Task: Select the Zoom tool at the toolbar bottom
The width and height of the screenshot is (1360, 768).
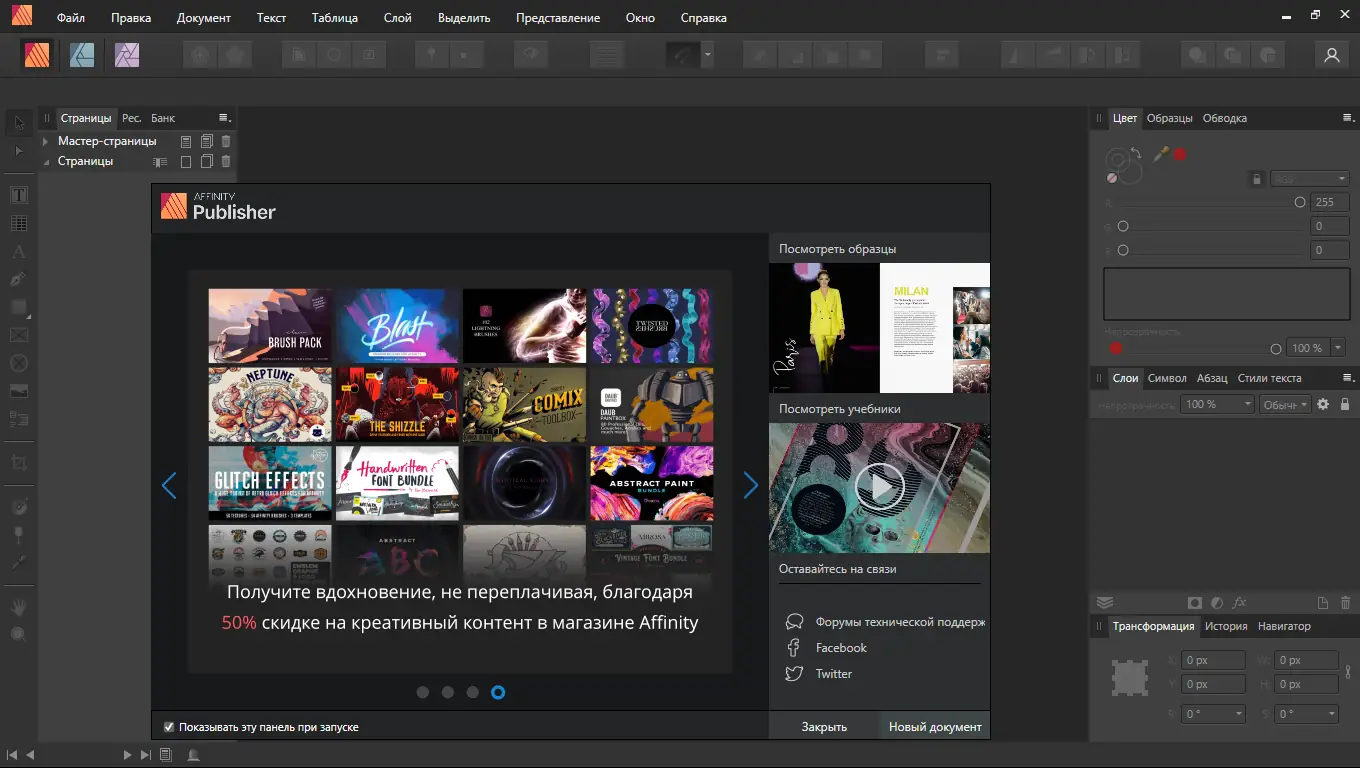Action: coord(18,634)
